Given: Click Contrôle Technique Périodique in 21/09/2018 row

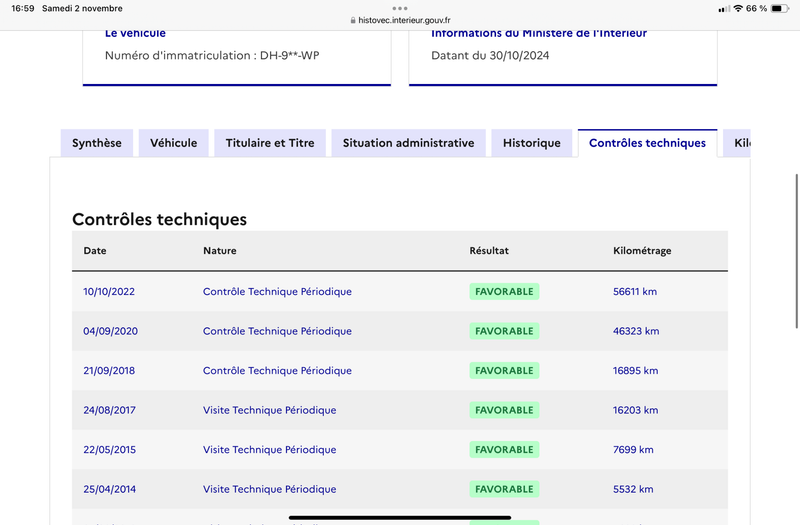Looking at the screenshot, I should pyautogui.click(x=278, y=370).
